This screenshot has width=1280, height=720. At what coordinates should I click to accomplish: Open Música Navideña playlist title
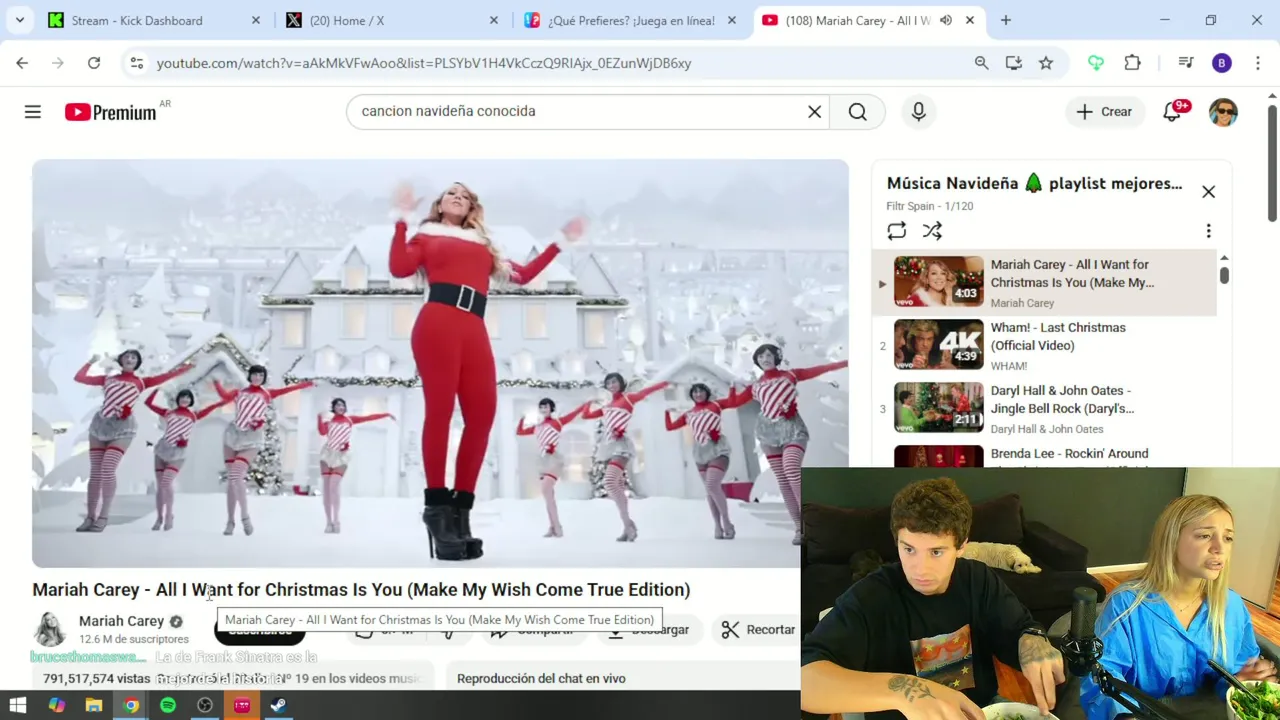point(1034,184)
